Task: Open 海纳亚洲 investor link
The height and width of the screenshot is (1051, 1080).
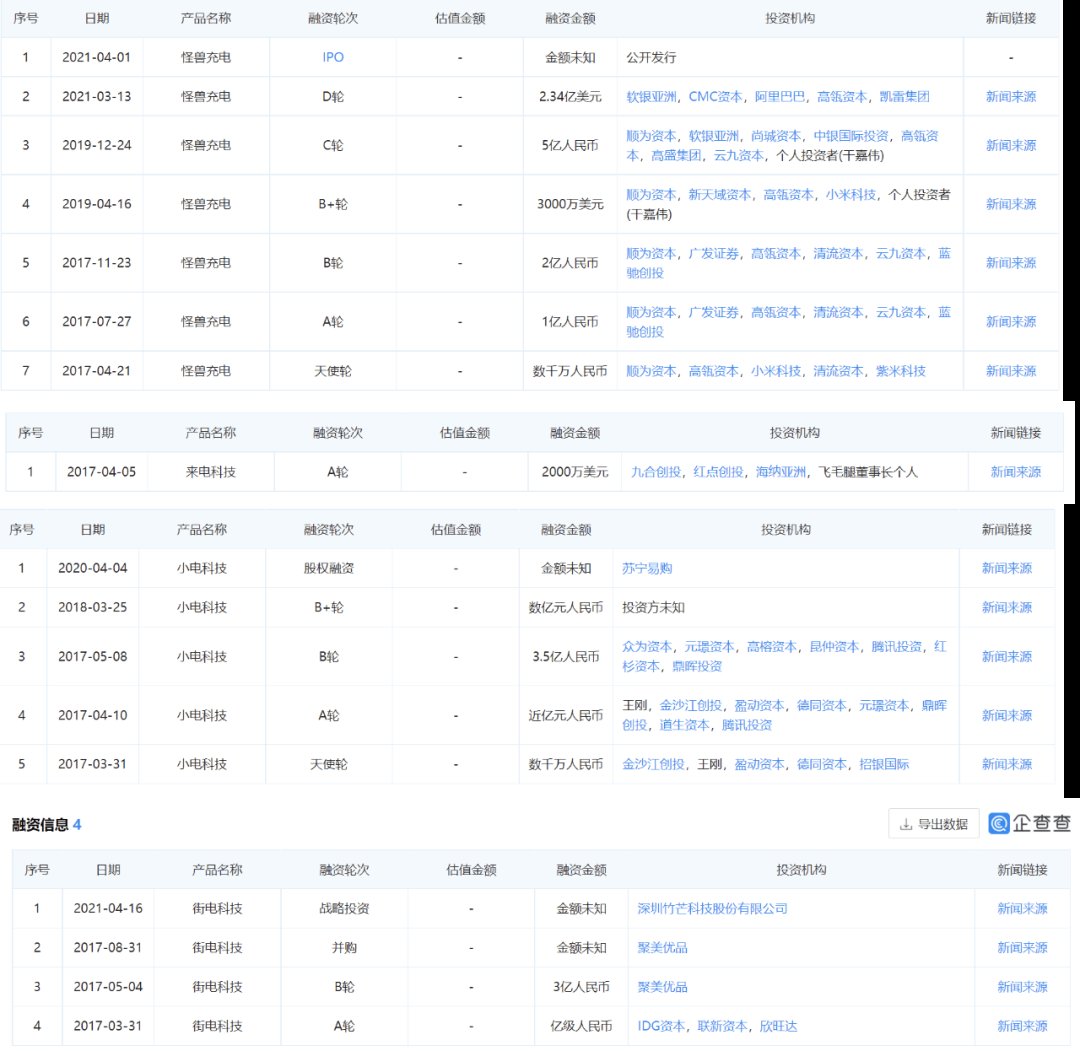Action: tap(780, 472)
